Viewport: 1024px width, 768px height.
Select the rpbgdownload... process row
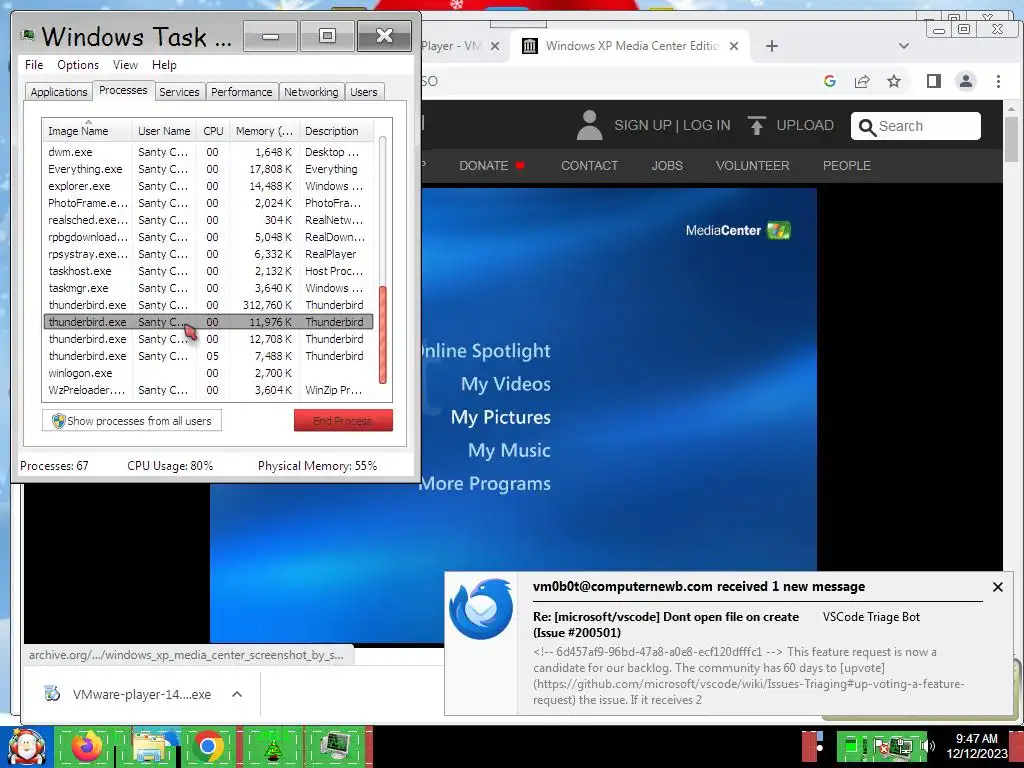tap(208, 236)
